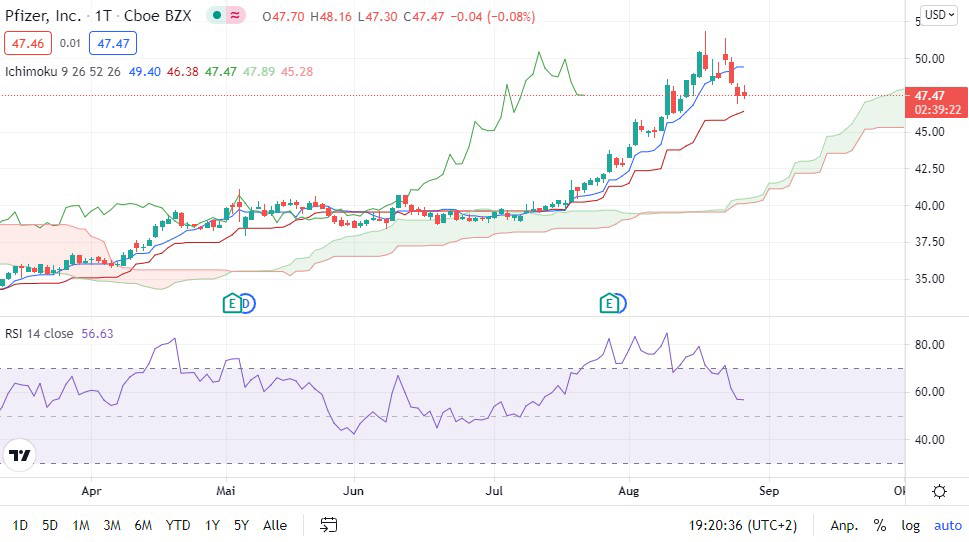Toggle the Anp. adjustment option
Screen dimensions: 969x542
(x=844, y=525)
